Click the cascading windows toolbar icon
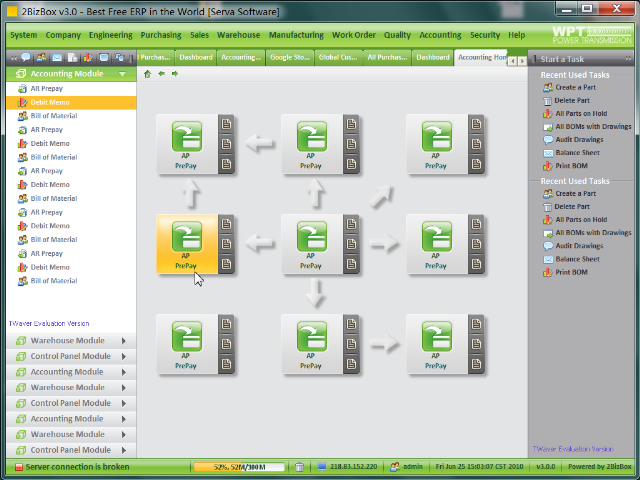The height and width of the screenshot is (480, 640). (119, 58)
